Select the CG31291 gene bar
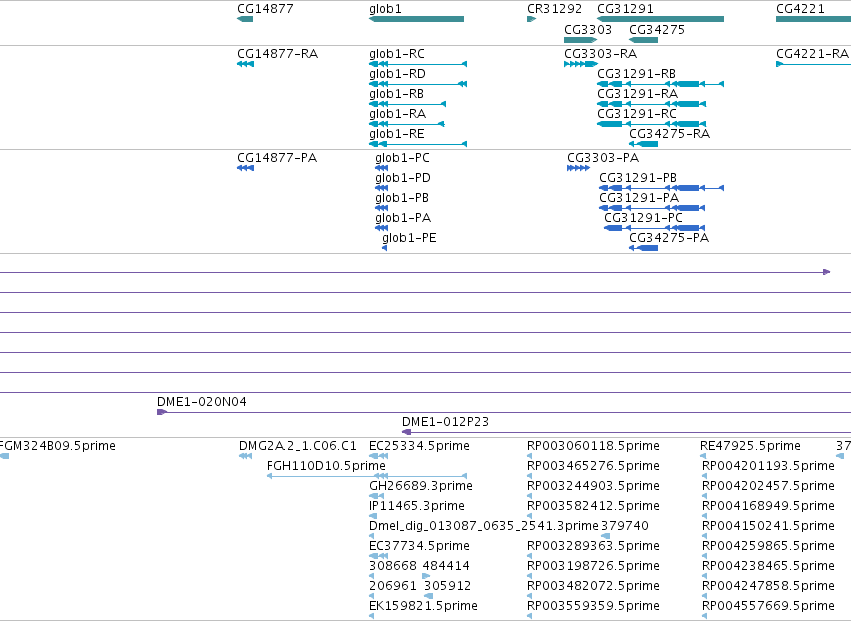 [661, 19]
